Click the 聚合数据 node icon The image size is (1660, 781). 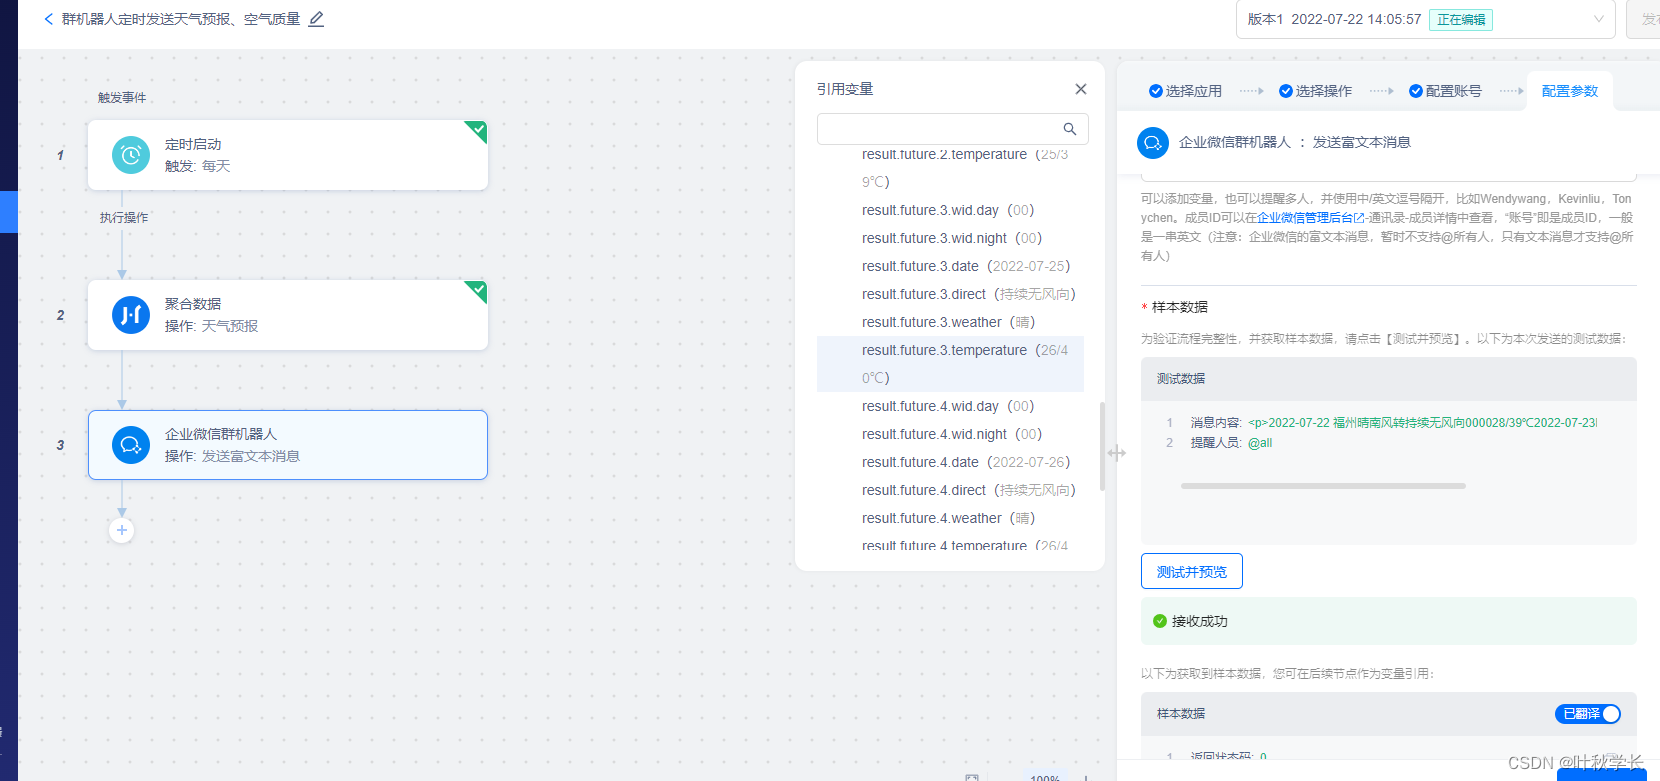click(x=131, y=315)
